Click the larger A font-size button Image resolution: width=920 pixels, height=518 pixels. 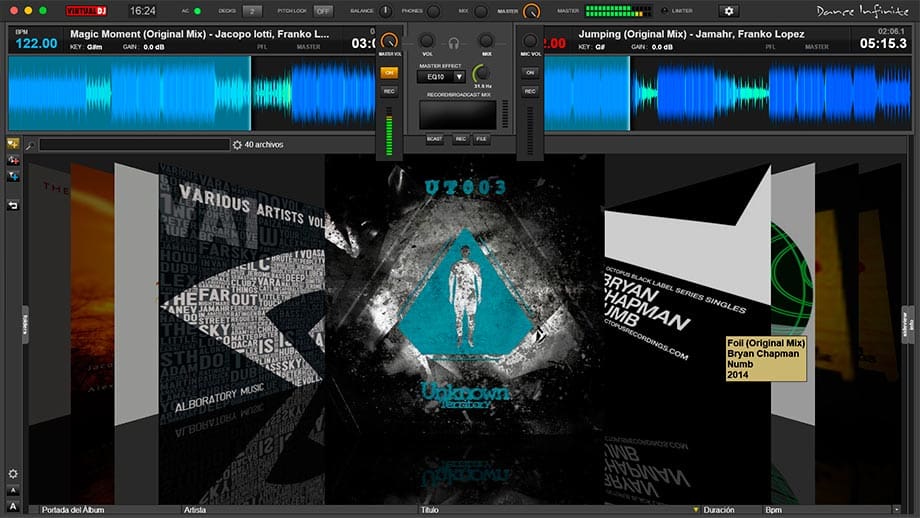(13, 506)
